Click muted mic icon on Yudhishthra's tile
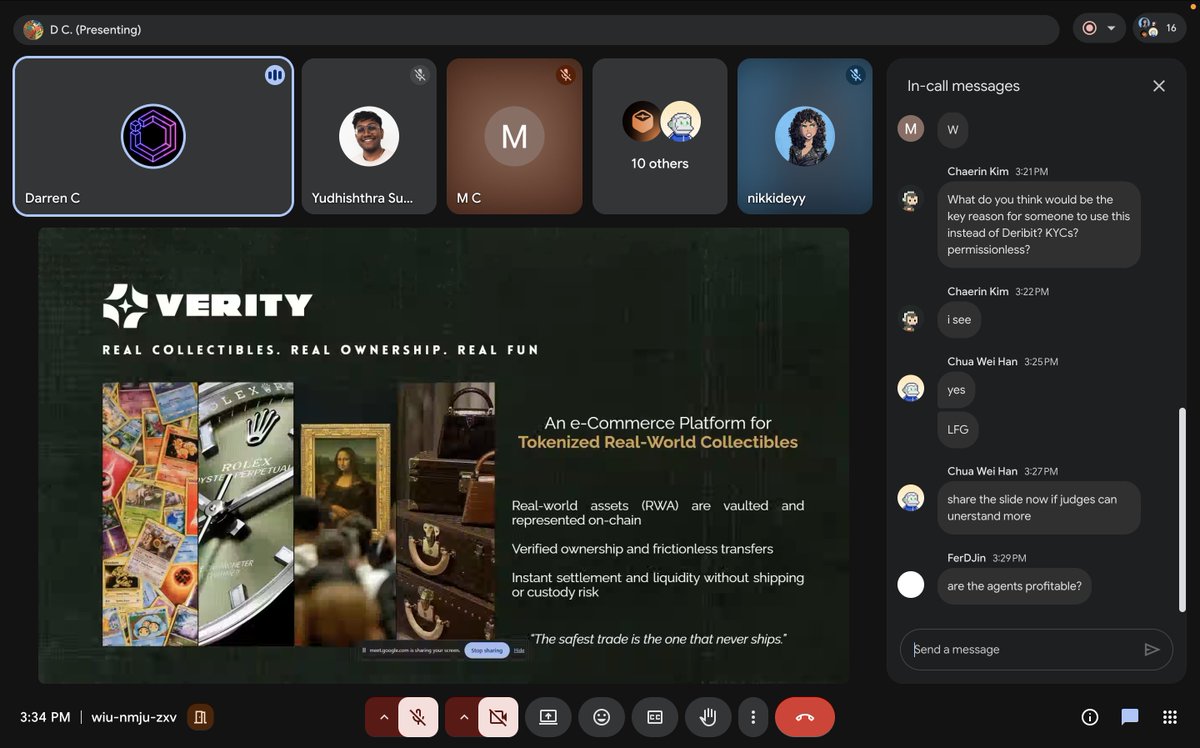The height and width of the screenshot is (748, 1200). tap(421, 75)
